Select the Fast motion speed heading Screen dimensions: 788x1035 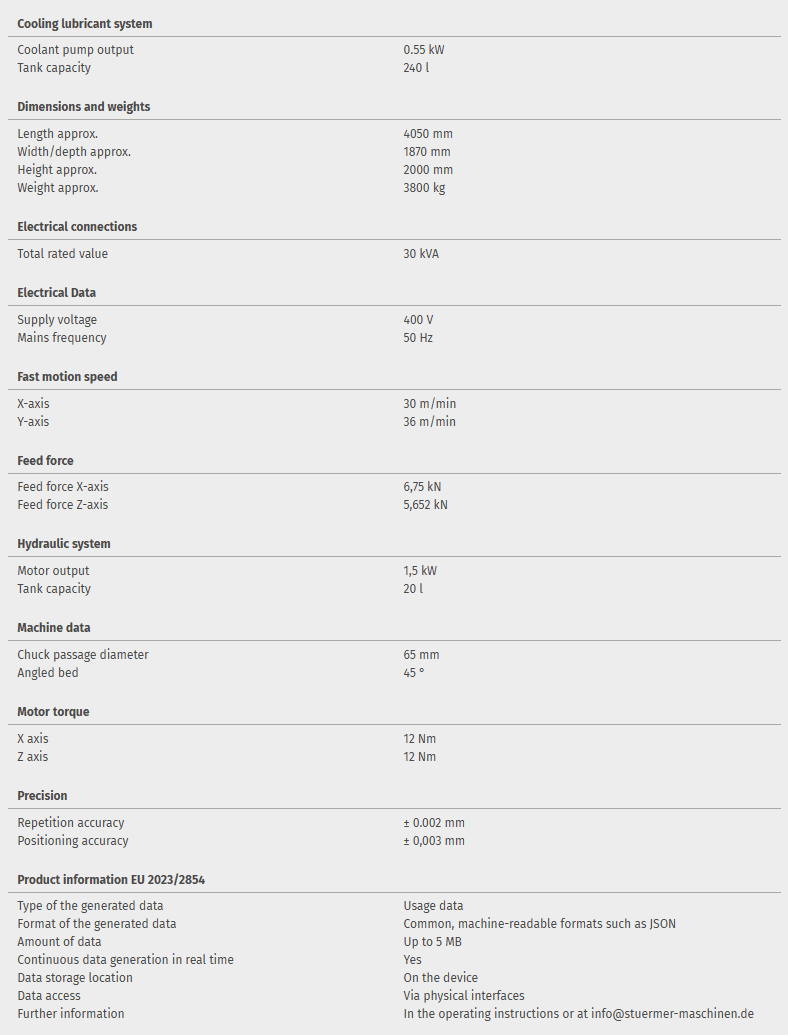[x=67, y=377]
